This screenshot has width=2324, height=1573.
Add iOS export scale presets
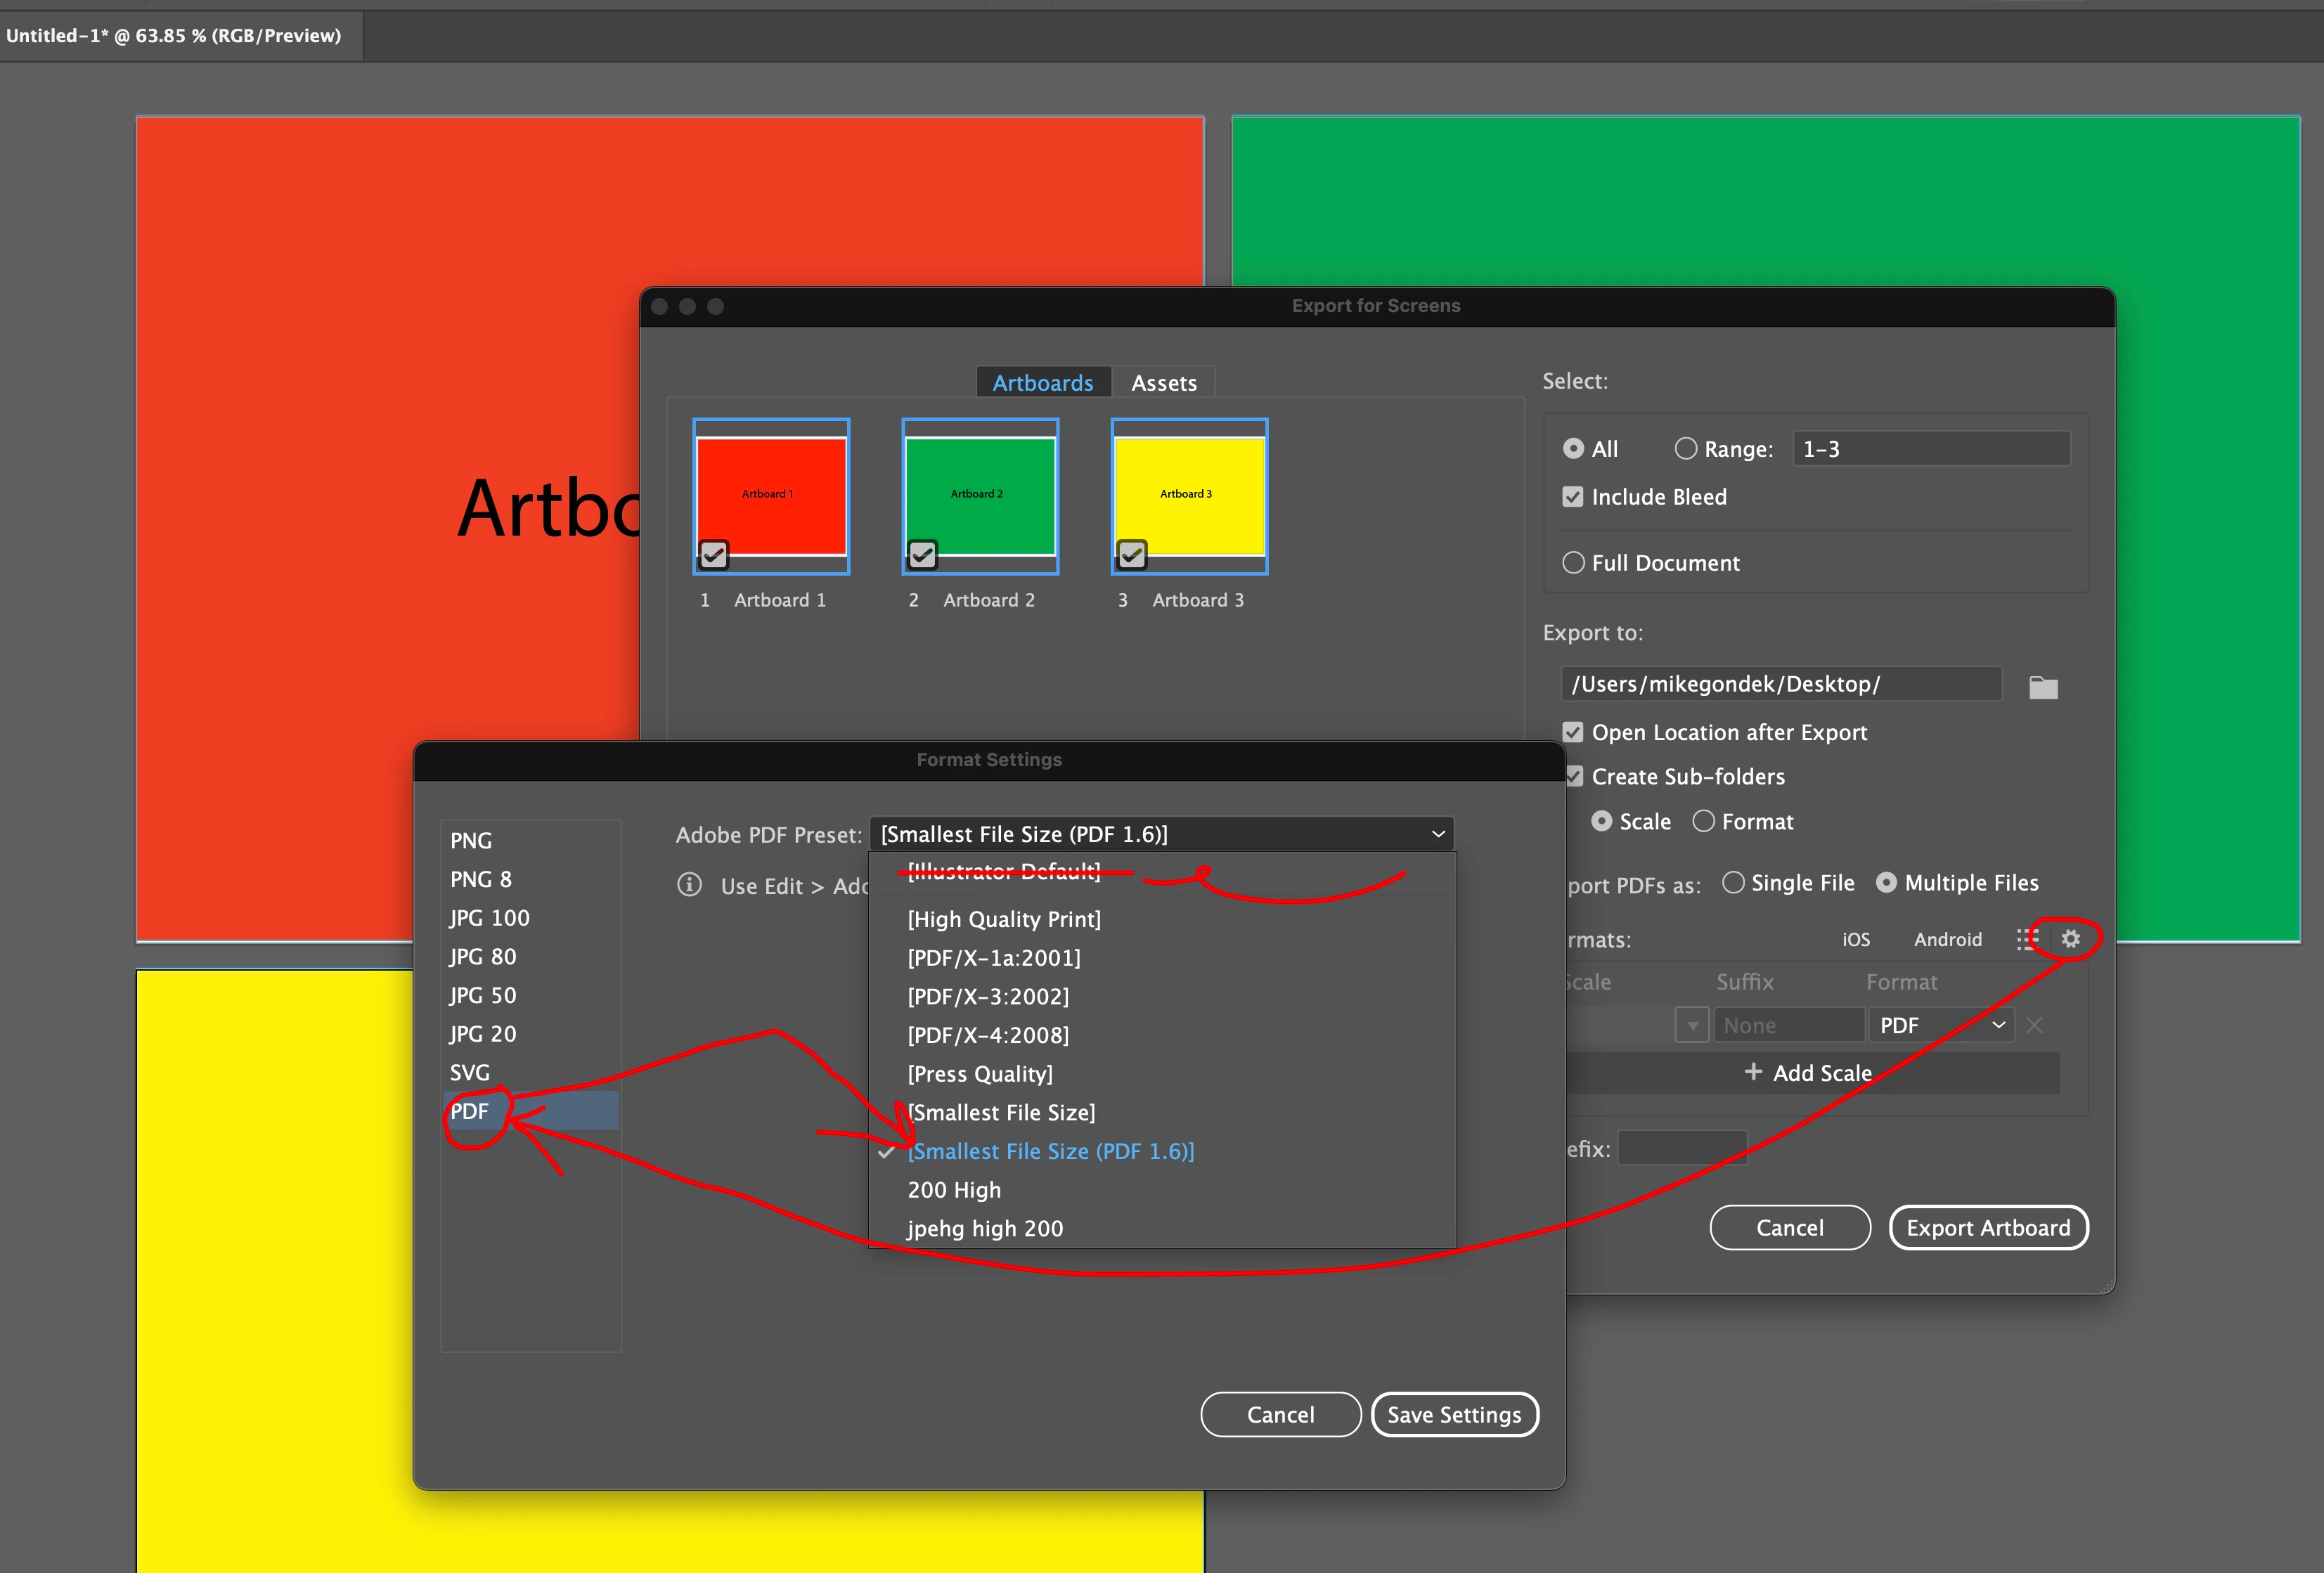click(1855, 940)
